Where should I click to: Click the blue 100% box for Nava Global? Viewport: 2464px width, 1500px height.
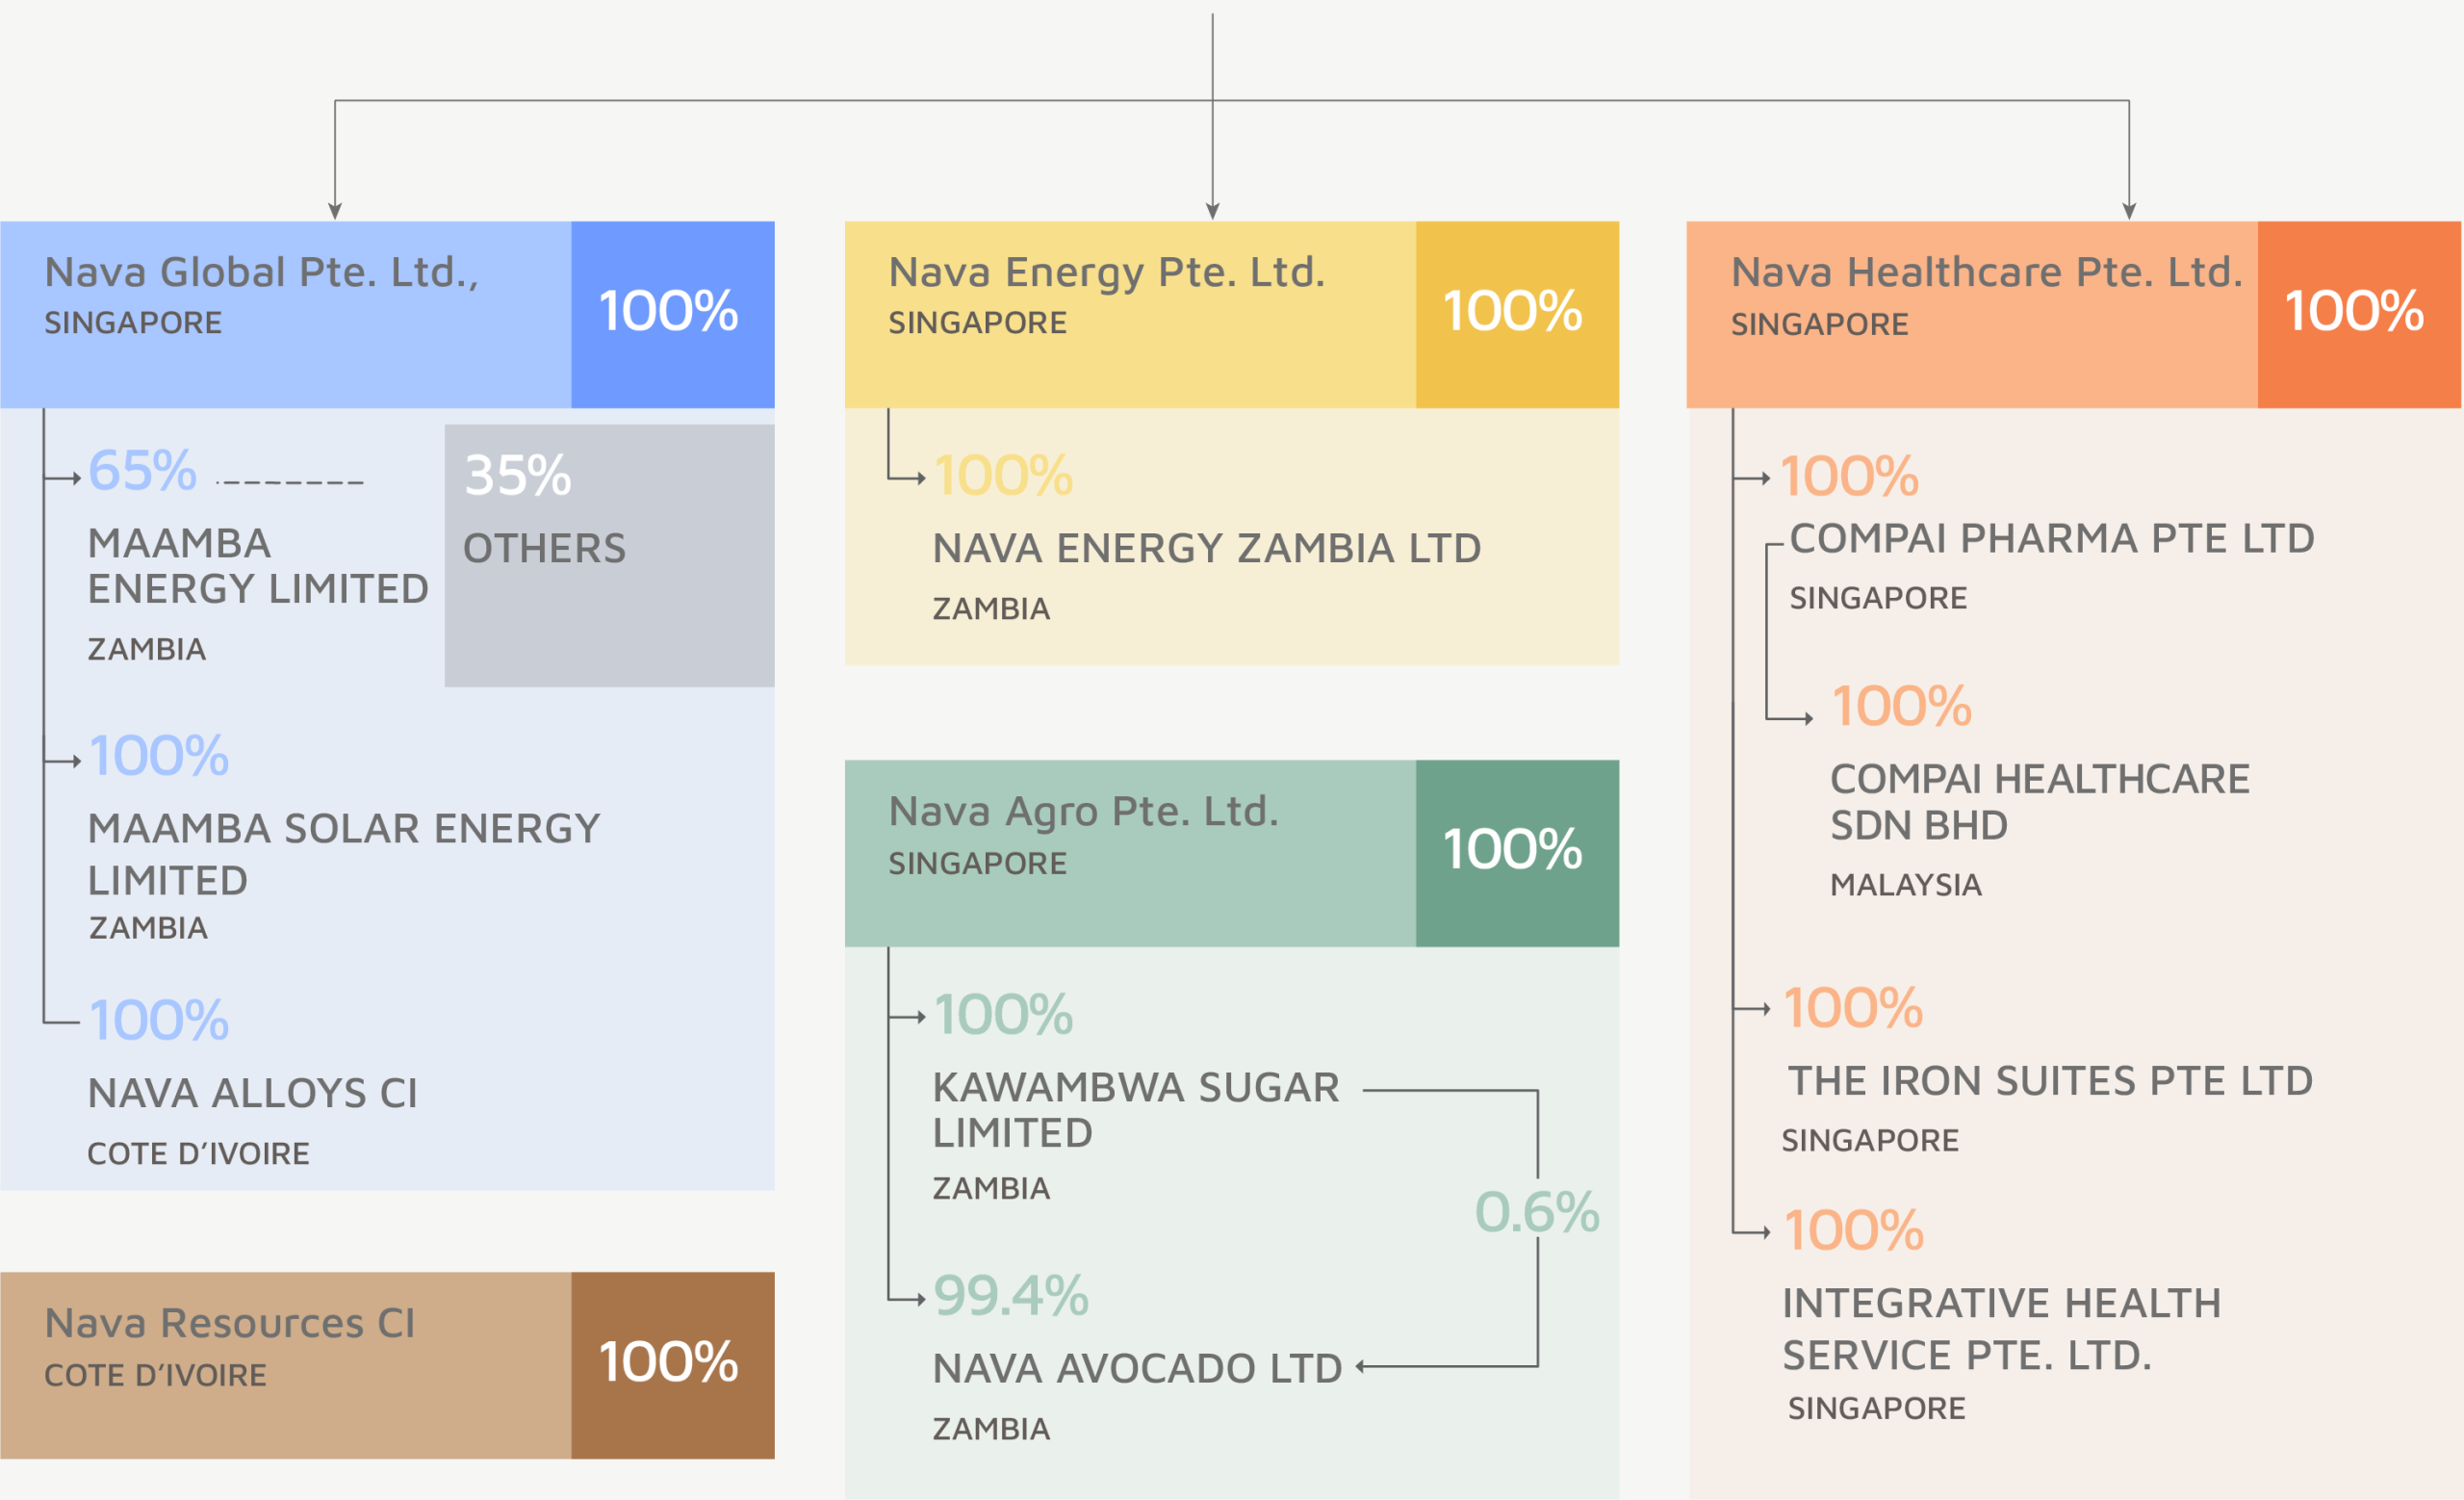[672, 314]
